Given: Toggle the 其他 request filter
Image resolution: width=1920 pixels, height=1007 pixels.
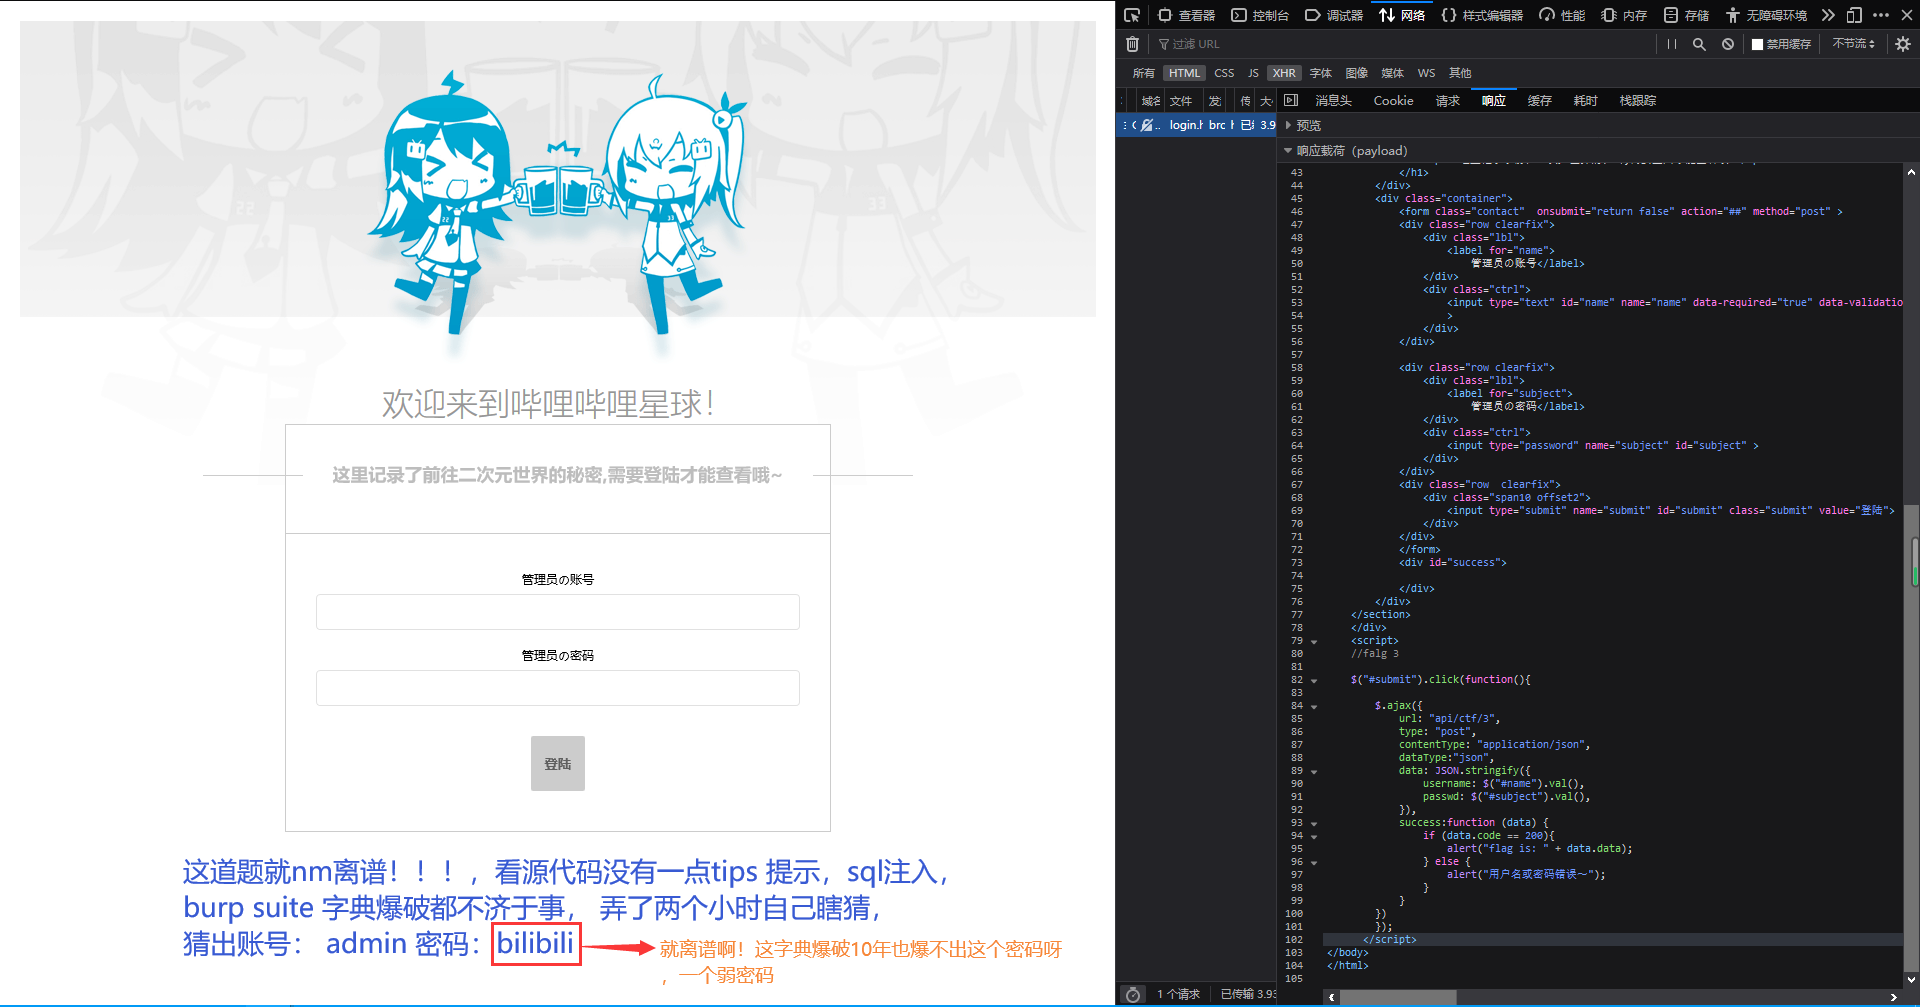Looking at the screenshot, I should [x=1460, y=73].
